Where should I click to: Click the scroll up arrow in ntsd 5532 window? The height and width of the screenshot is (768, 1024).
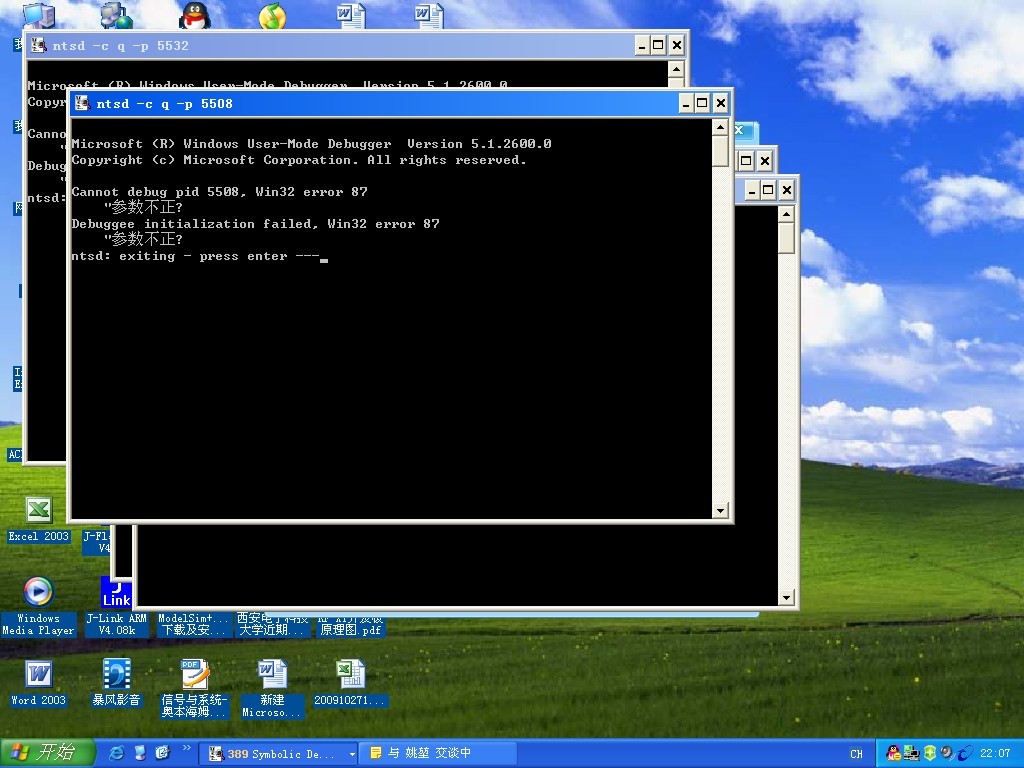pyautogui.click(x=676, y=69)
